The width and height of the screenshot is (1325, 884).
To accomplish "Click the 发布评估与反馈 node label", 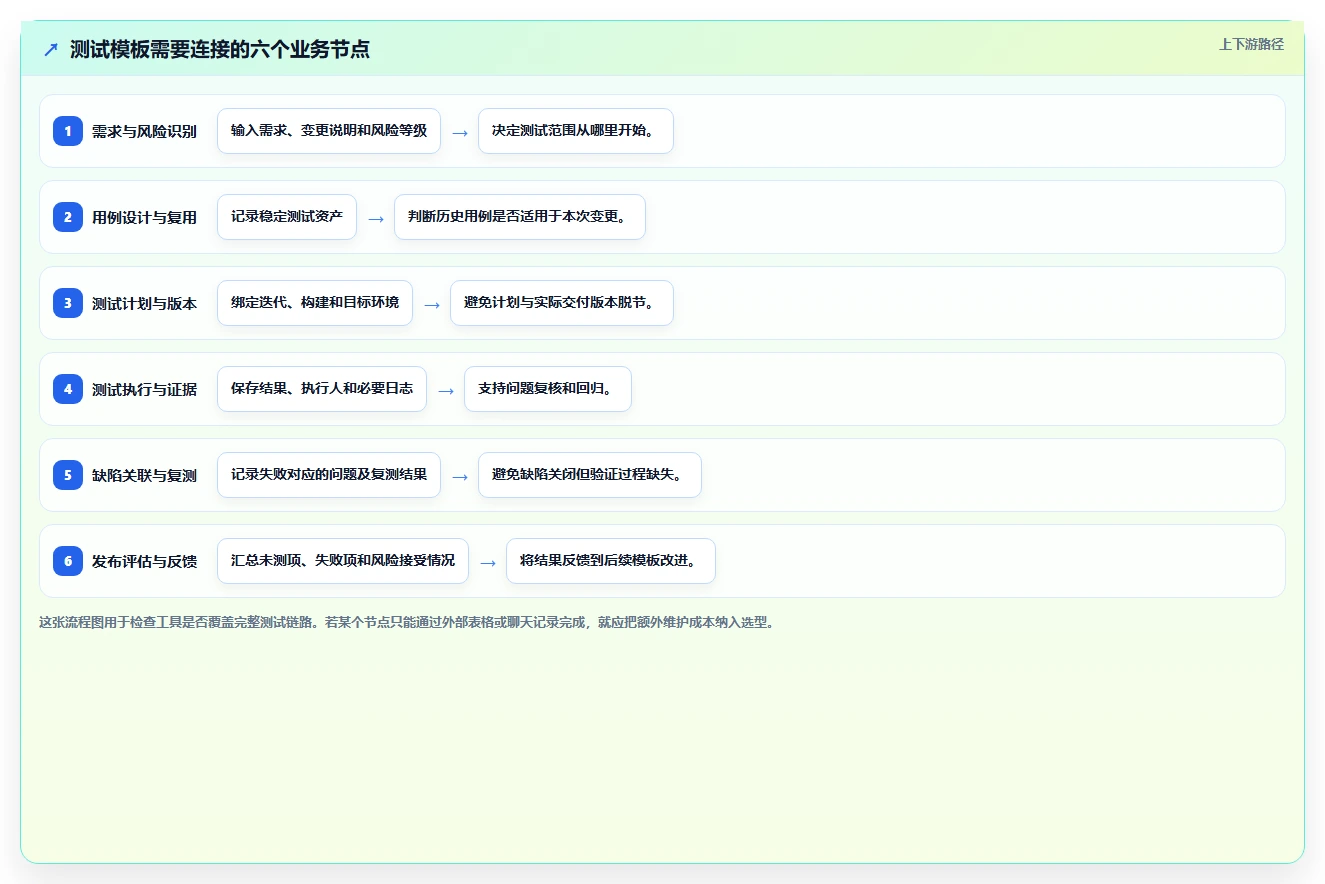I will [144, 561].
